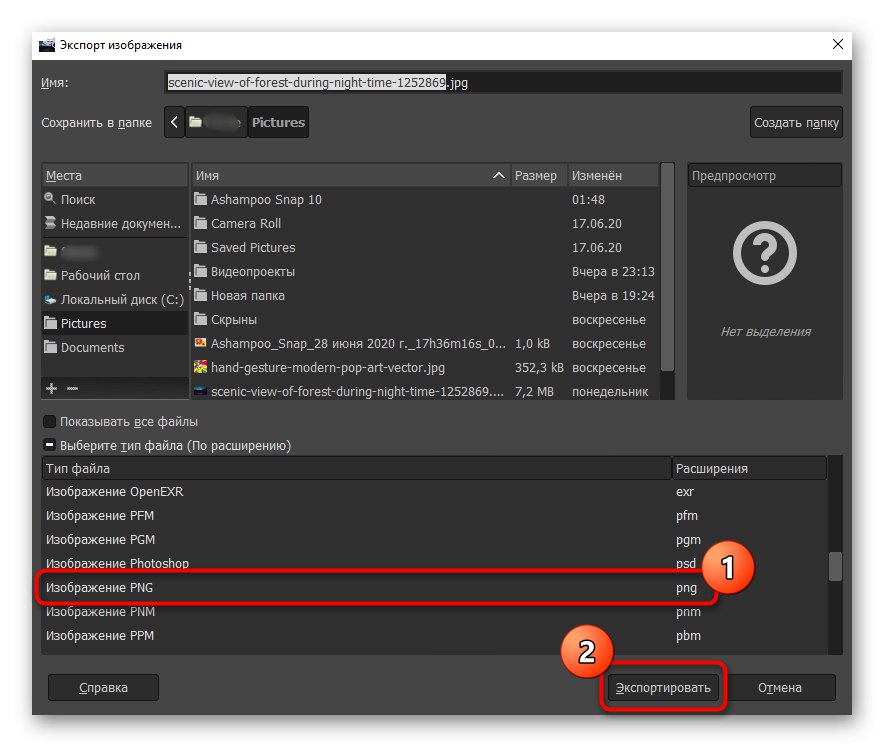Click the Поиск magnifier icon
The width and height of the screenshot is (884, 747).
point(50,198)
